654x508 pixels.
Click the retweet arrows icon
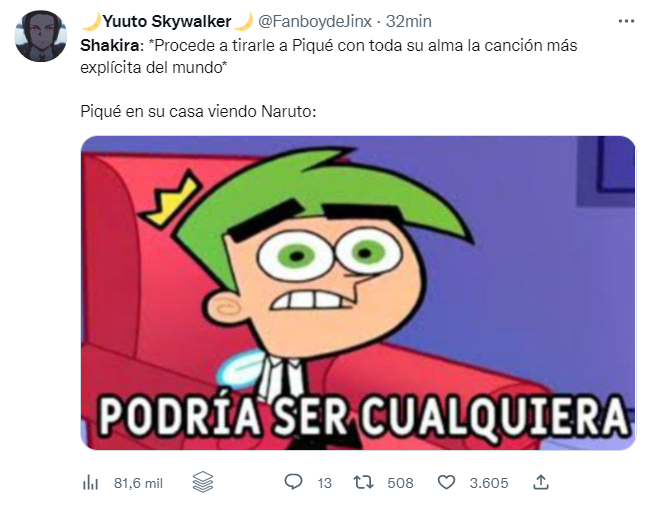(x=363, y=483)
